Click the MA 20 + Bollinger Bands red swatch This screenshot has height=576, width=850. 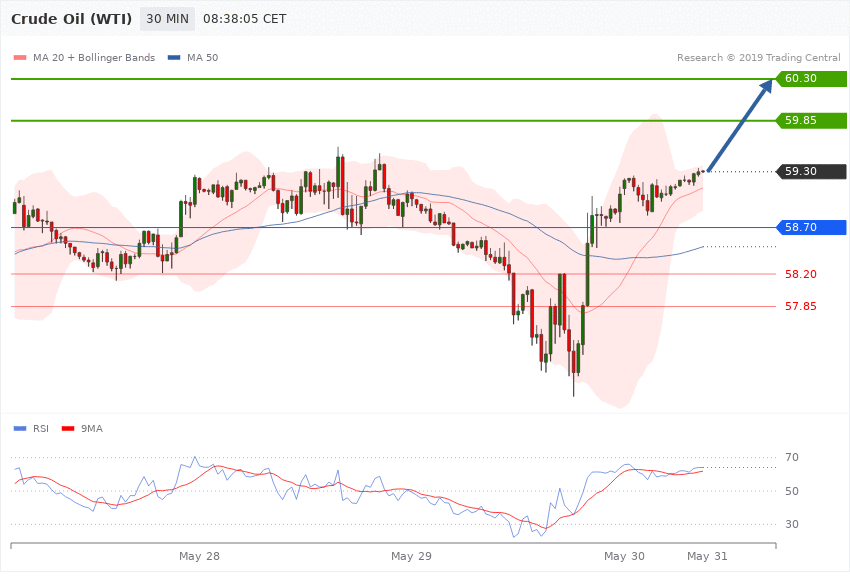click(x=20, y=57)
